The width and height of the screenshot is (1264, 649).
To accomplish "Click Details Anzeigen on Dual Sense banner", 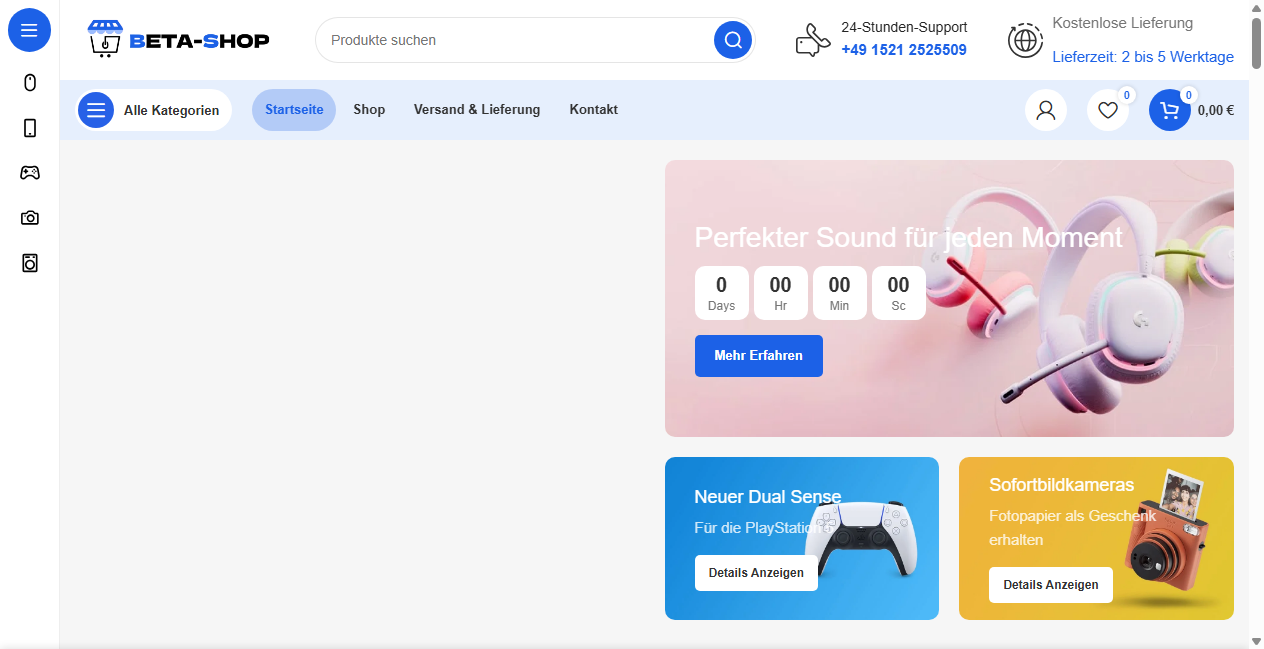I will tap(756, 573).
